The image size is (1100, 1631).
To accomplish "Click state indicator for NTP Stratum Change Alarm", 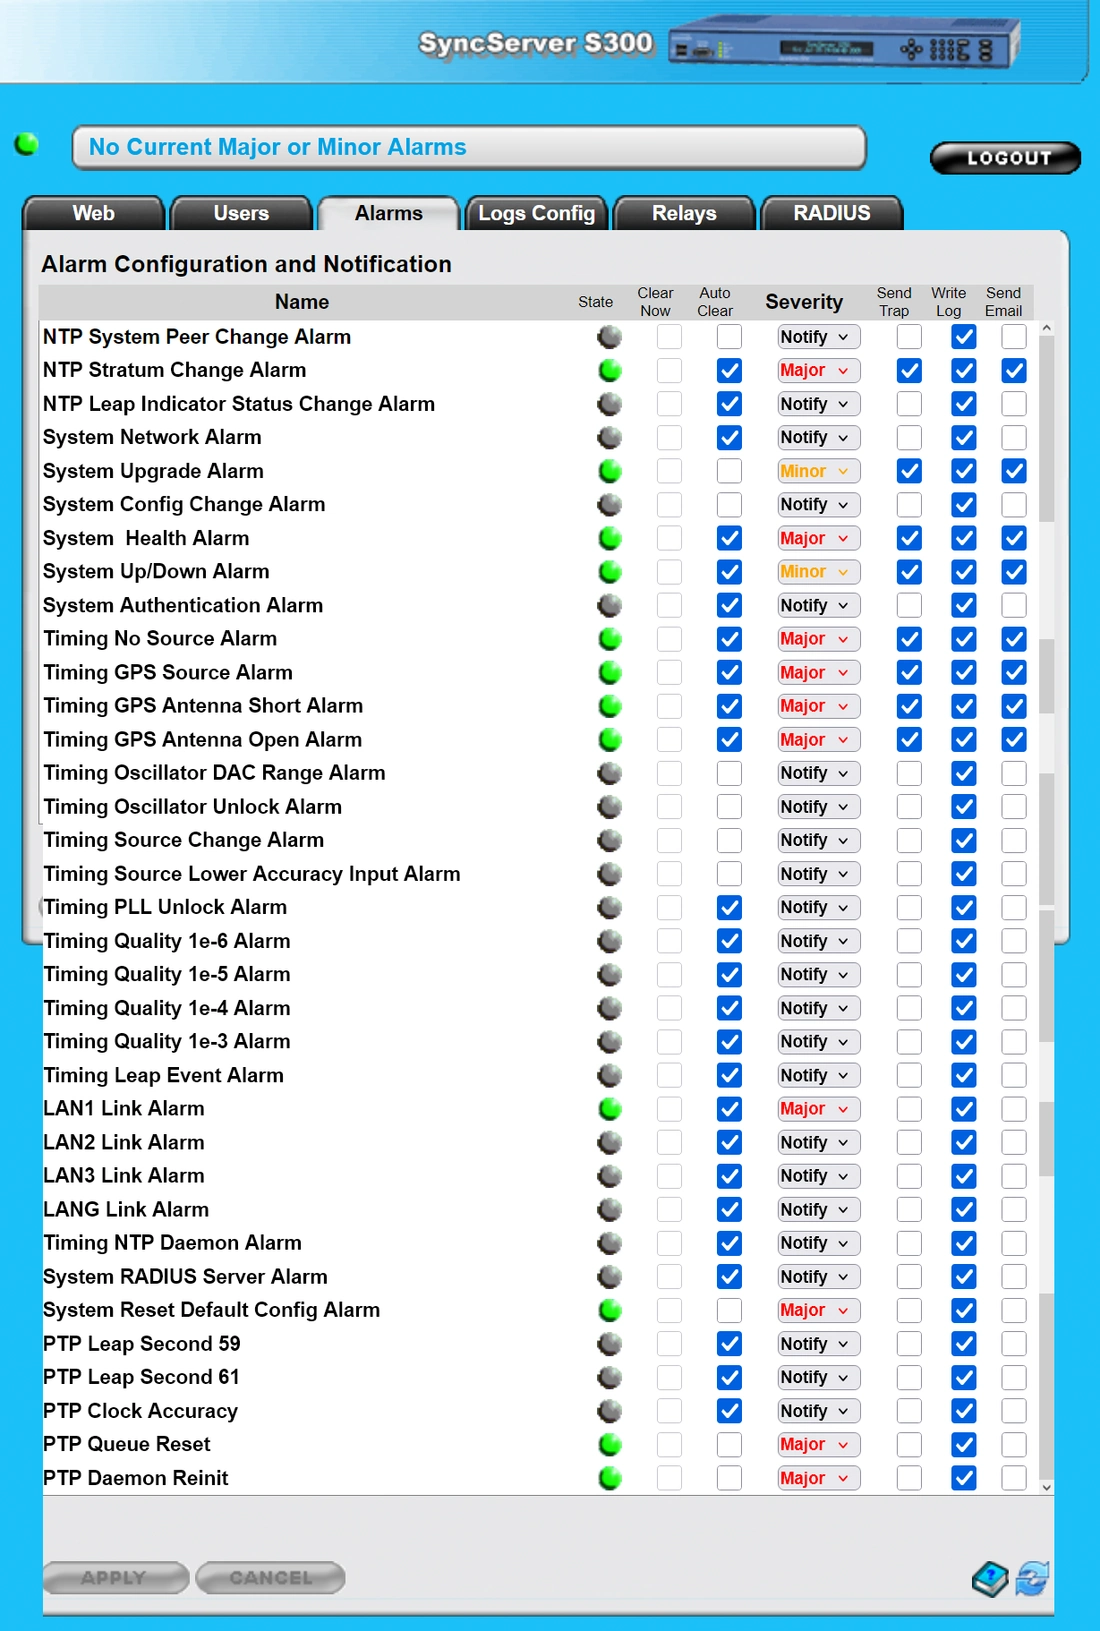I will click(x=610, y=371).
